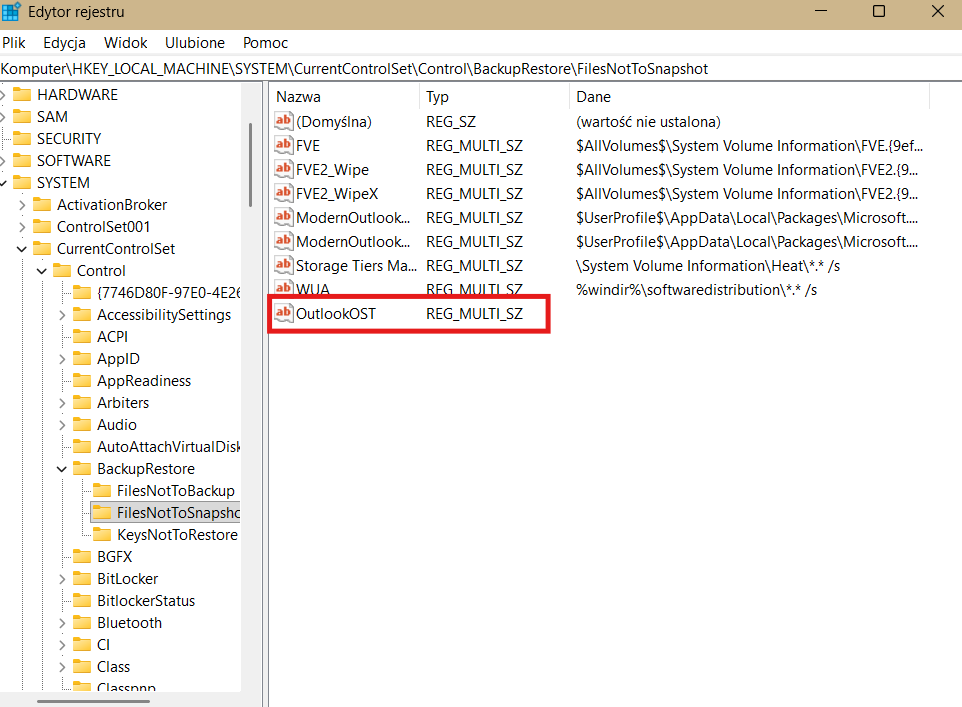Click the Registry Editor app icon in title bar
Viewport: 962px width, 707px height.
(12, 12)
